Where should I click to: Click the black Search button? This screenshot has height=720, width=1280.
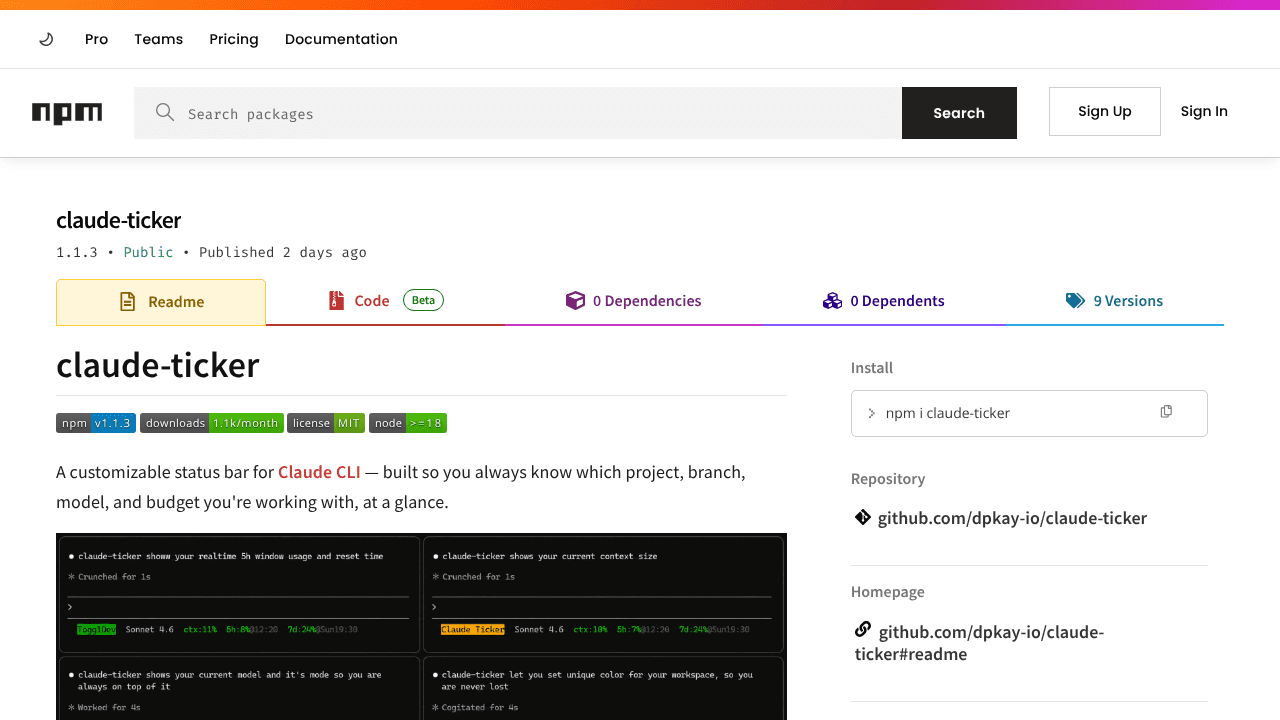coord(959,113)
